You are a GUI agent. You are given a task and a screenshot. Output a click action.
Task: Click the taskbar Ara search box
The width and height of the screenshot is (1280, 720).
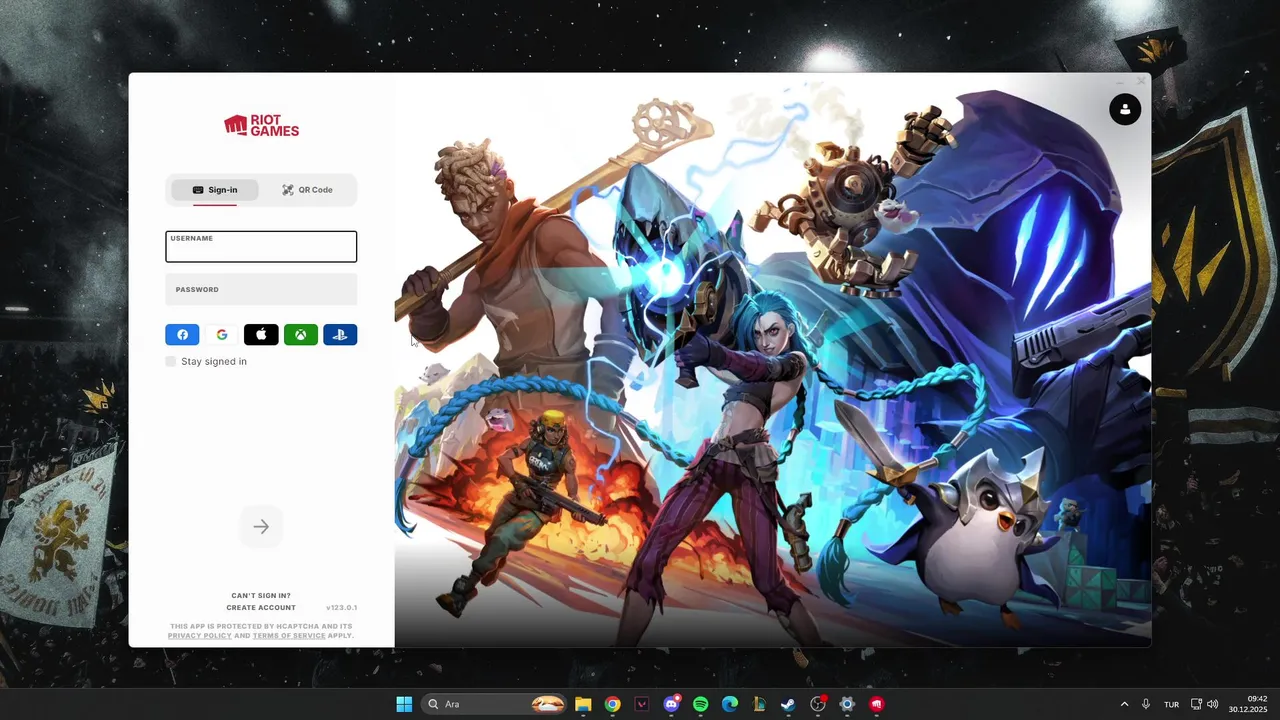click(492, 704)
